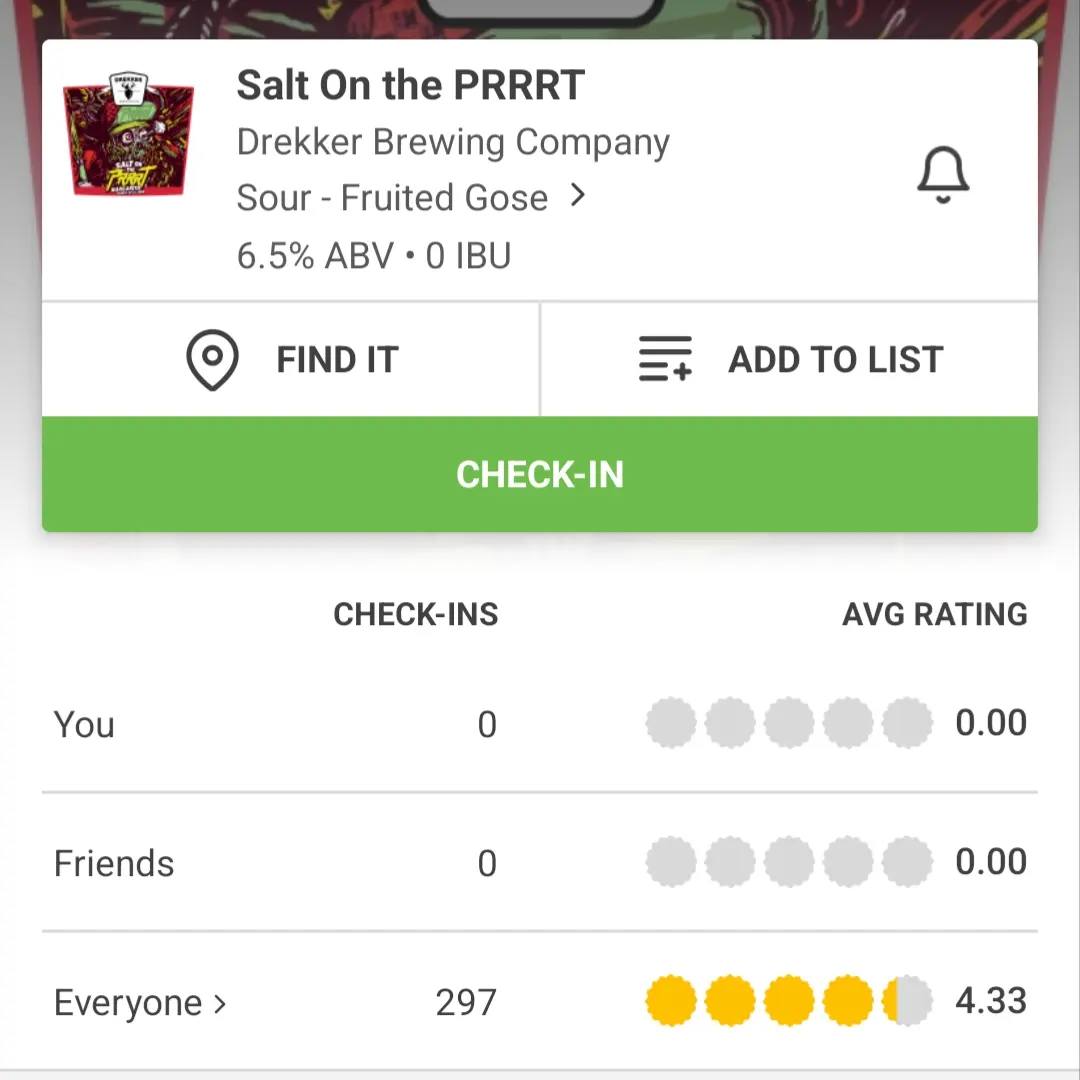Select the Friends row label

pyautogui.click(x=114, y=864)
